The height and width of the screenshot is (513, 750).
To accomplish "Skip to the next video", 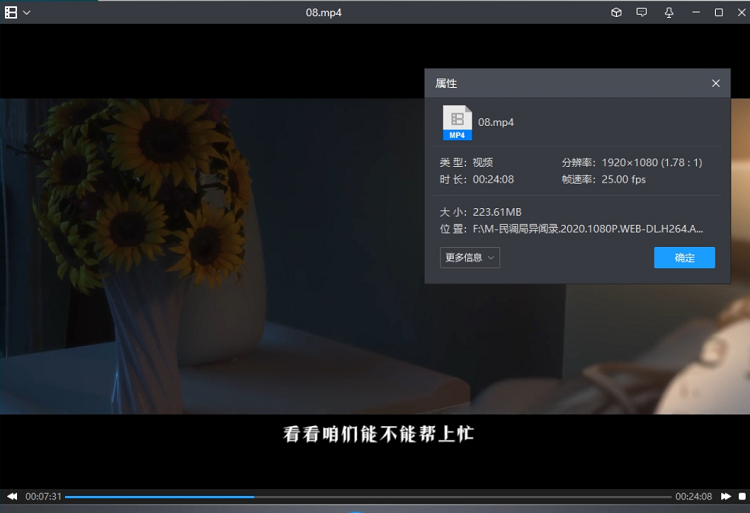I will coord(726,497).
